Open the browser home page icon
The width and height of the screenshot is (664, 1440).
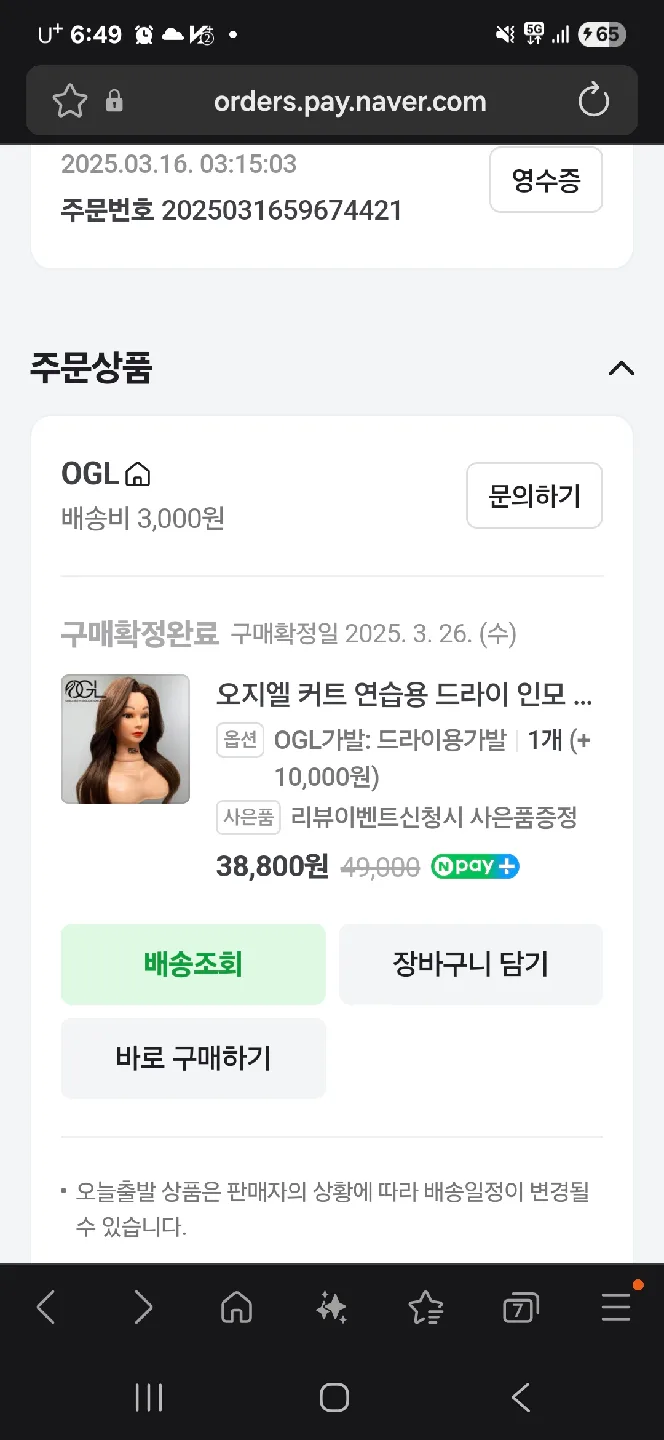point(236,1307)
